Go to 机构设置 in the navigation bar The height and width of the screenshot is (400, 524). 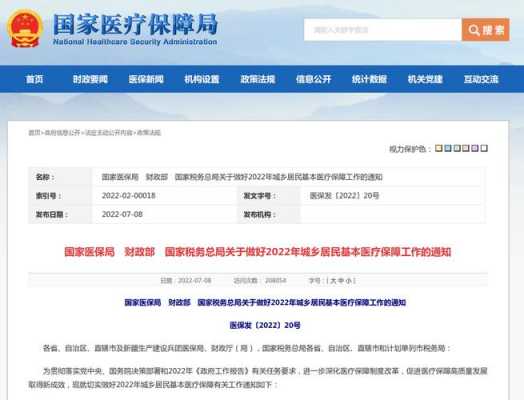[202, 79]
